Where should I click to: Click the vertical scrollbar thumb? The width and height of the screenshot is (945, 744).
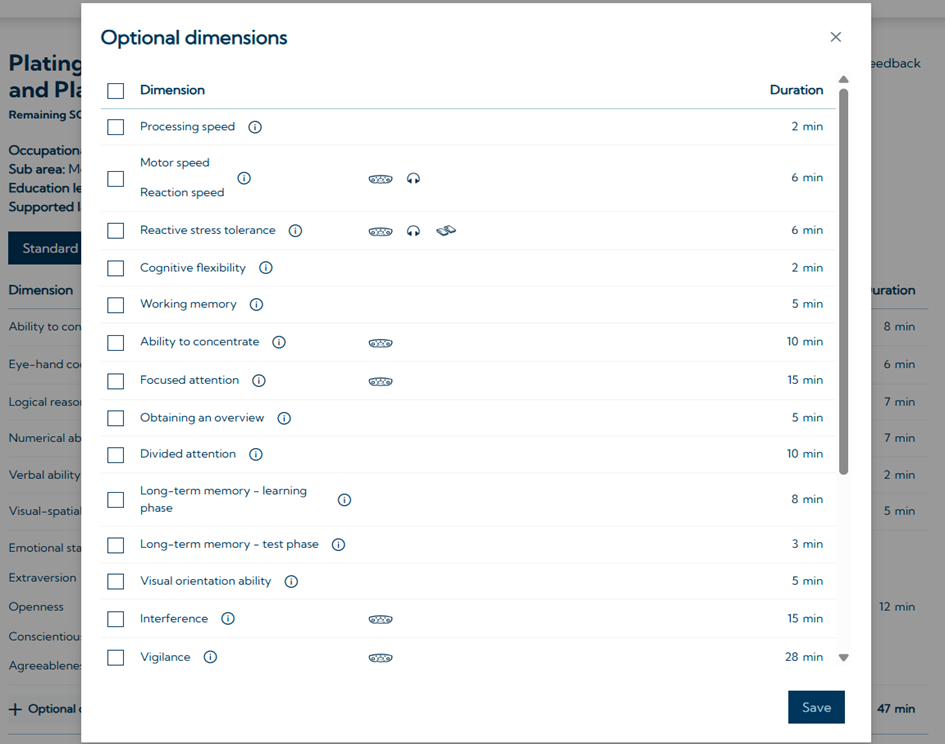click(843, 280)
